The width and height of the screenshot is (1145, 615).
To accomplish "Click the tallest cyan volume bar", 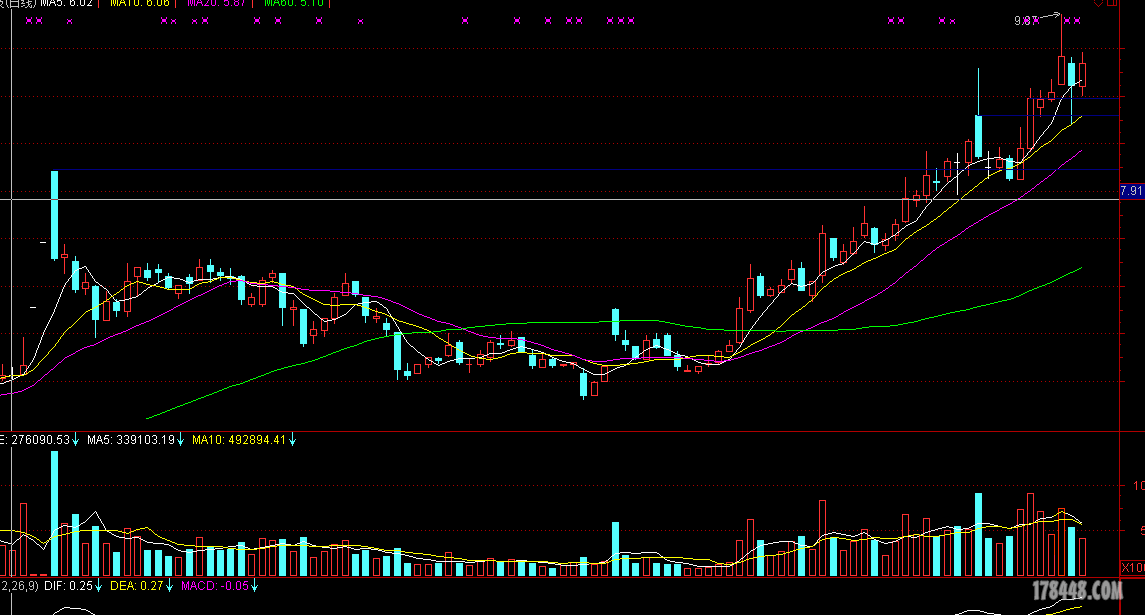I will tap(54, 515).
